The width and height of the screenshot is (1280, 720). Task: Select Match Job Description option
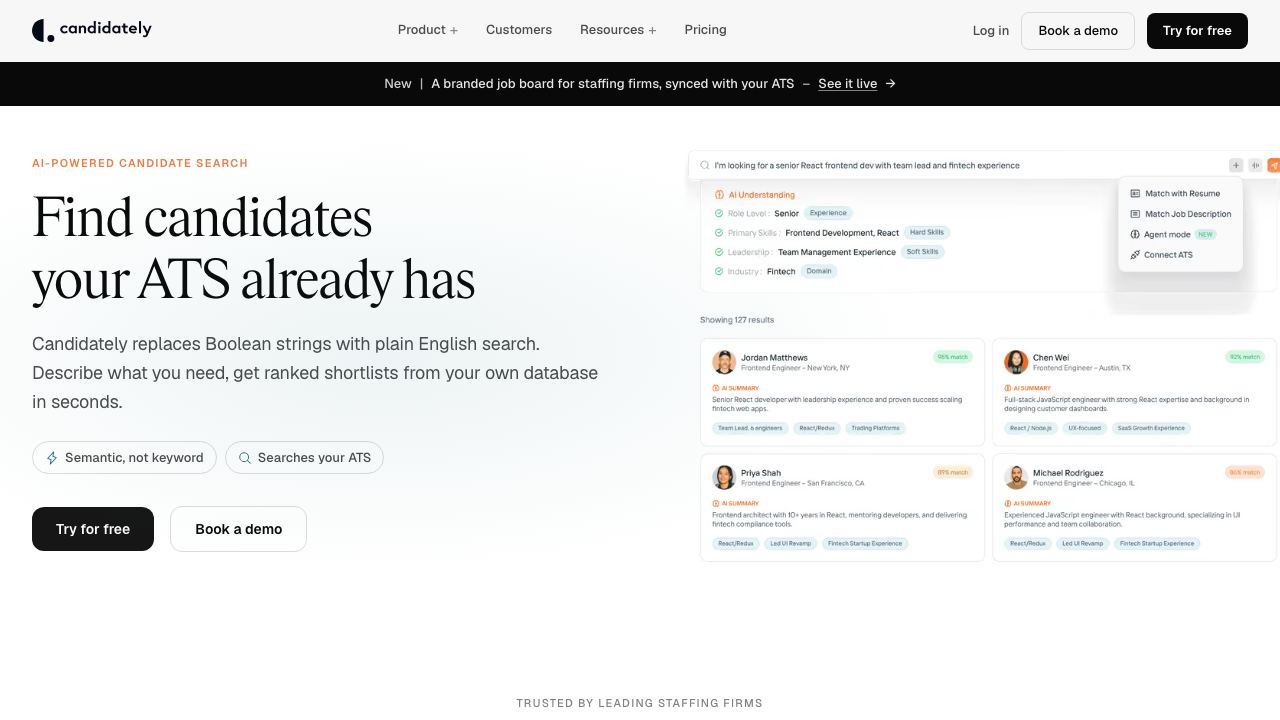point(1180,214)
